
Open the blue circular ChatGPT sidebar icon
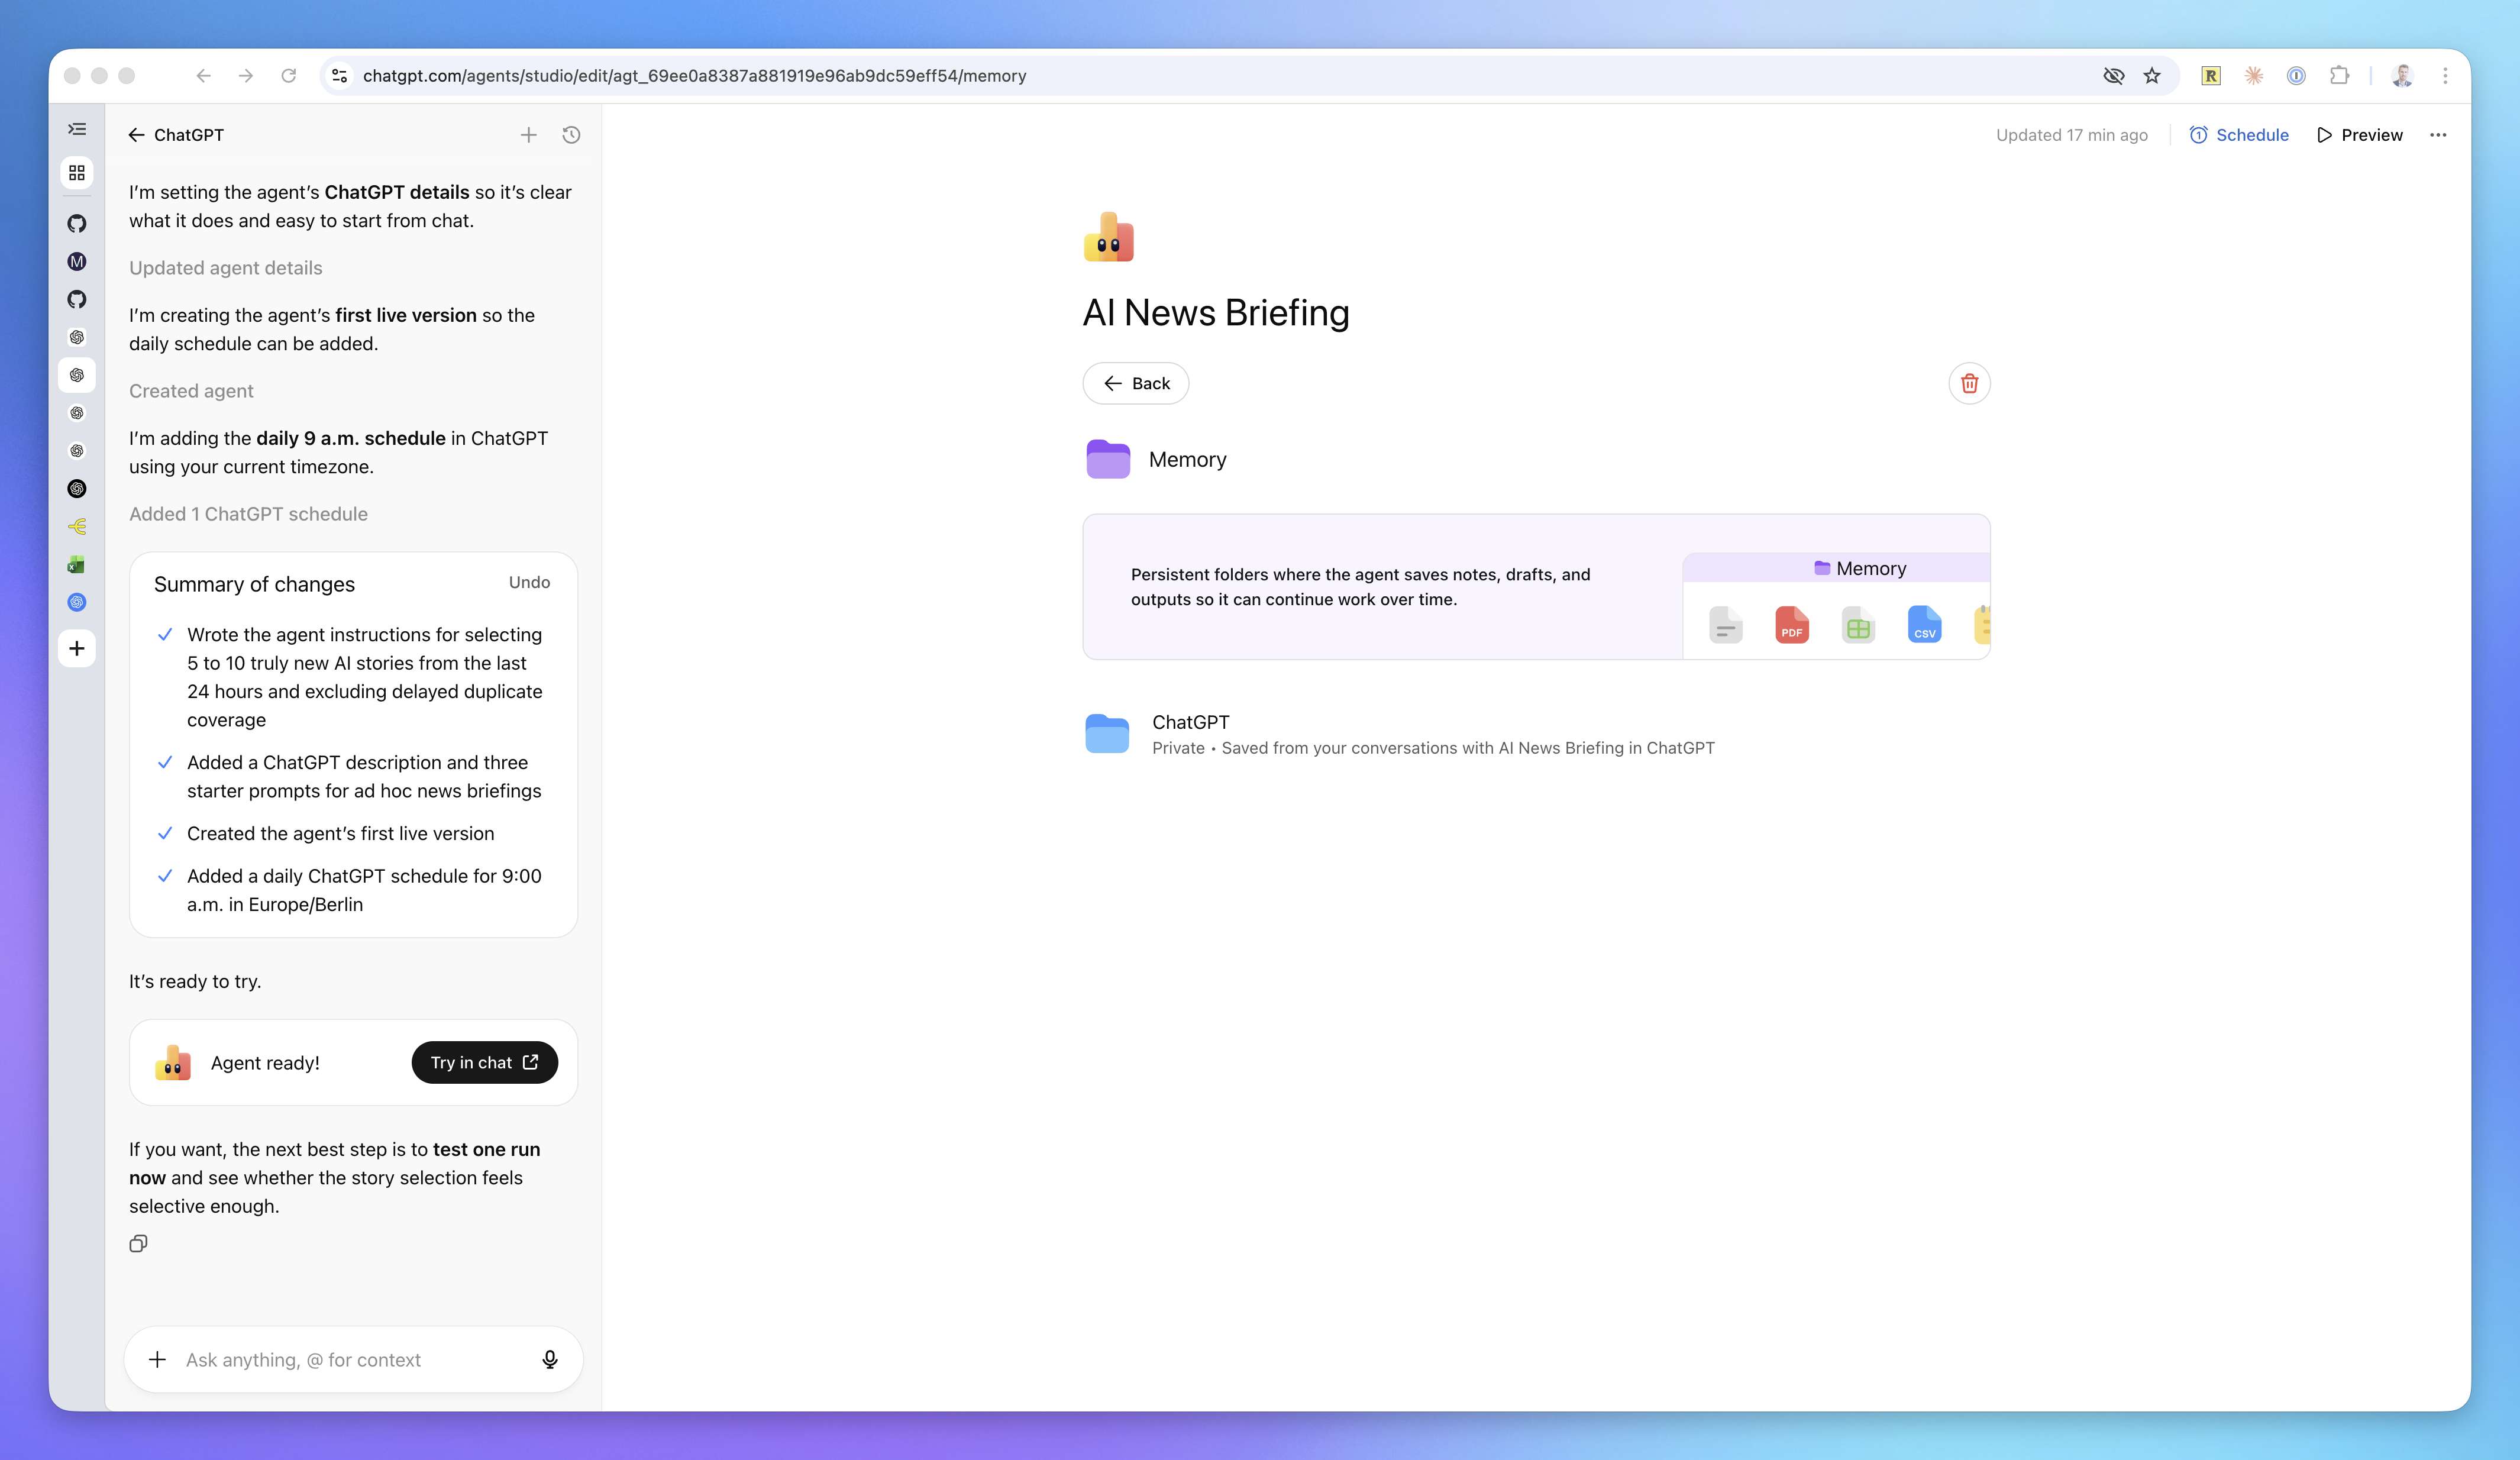(x=77, y=602)
